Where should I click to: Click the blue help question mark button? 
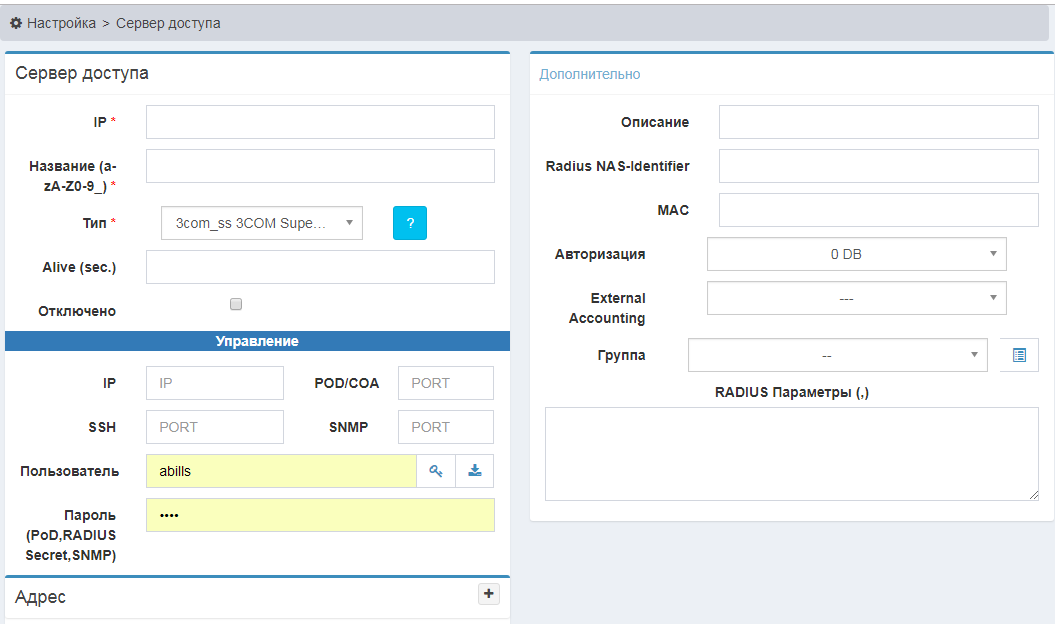(x=409, y=223)
